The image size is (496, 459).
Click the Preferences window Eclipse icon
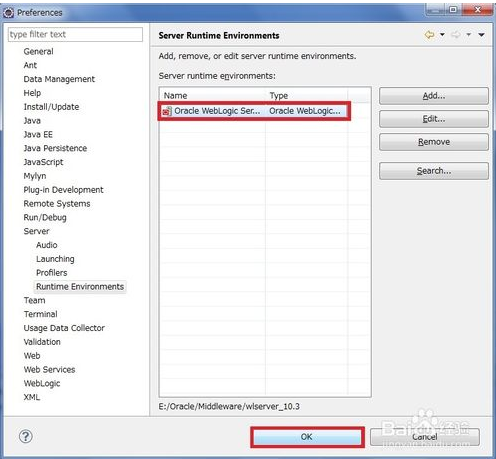coord(8,13)
